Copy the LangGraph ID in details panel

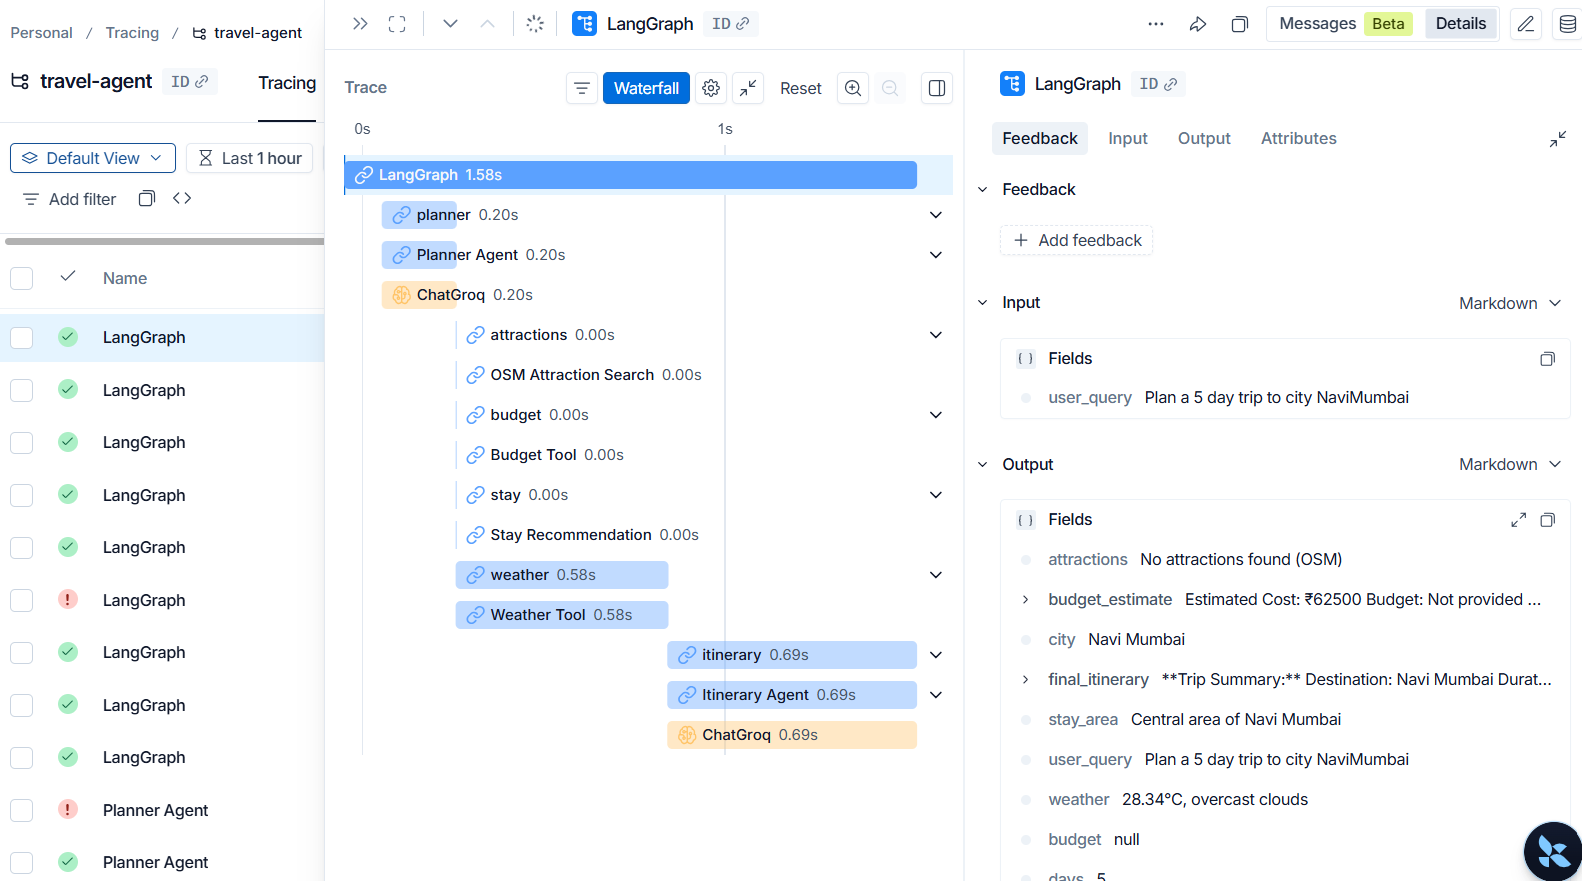pos(1158,84)
